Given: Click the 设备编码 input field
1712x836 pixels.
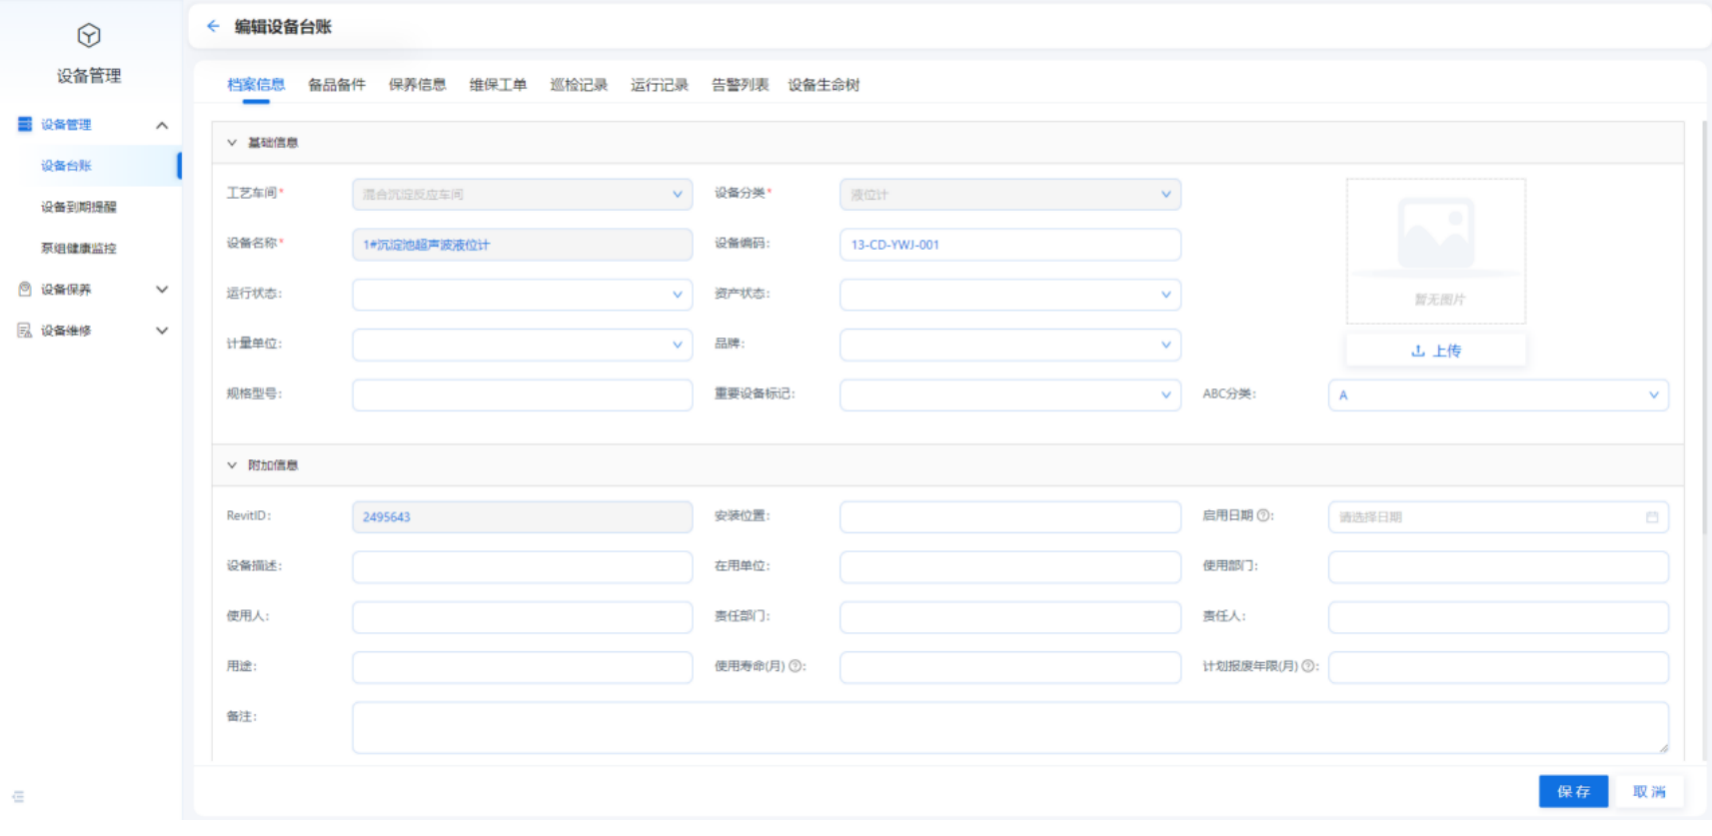Looking at the screenshot, I should [1009, 245].
